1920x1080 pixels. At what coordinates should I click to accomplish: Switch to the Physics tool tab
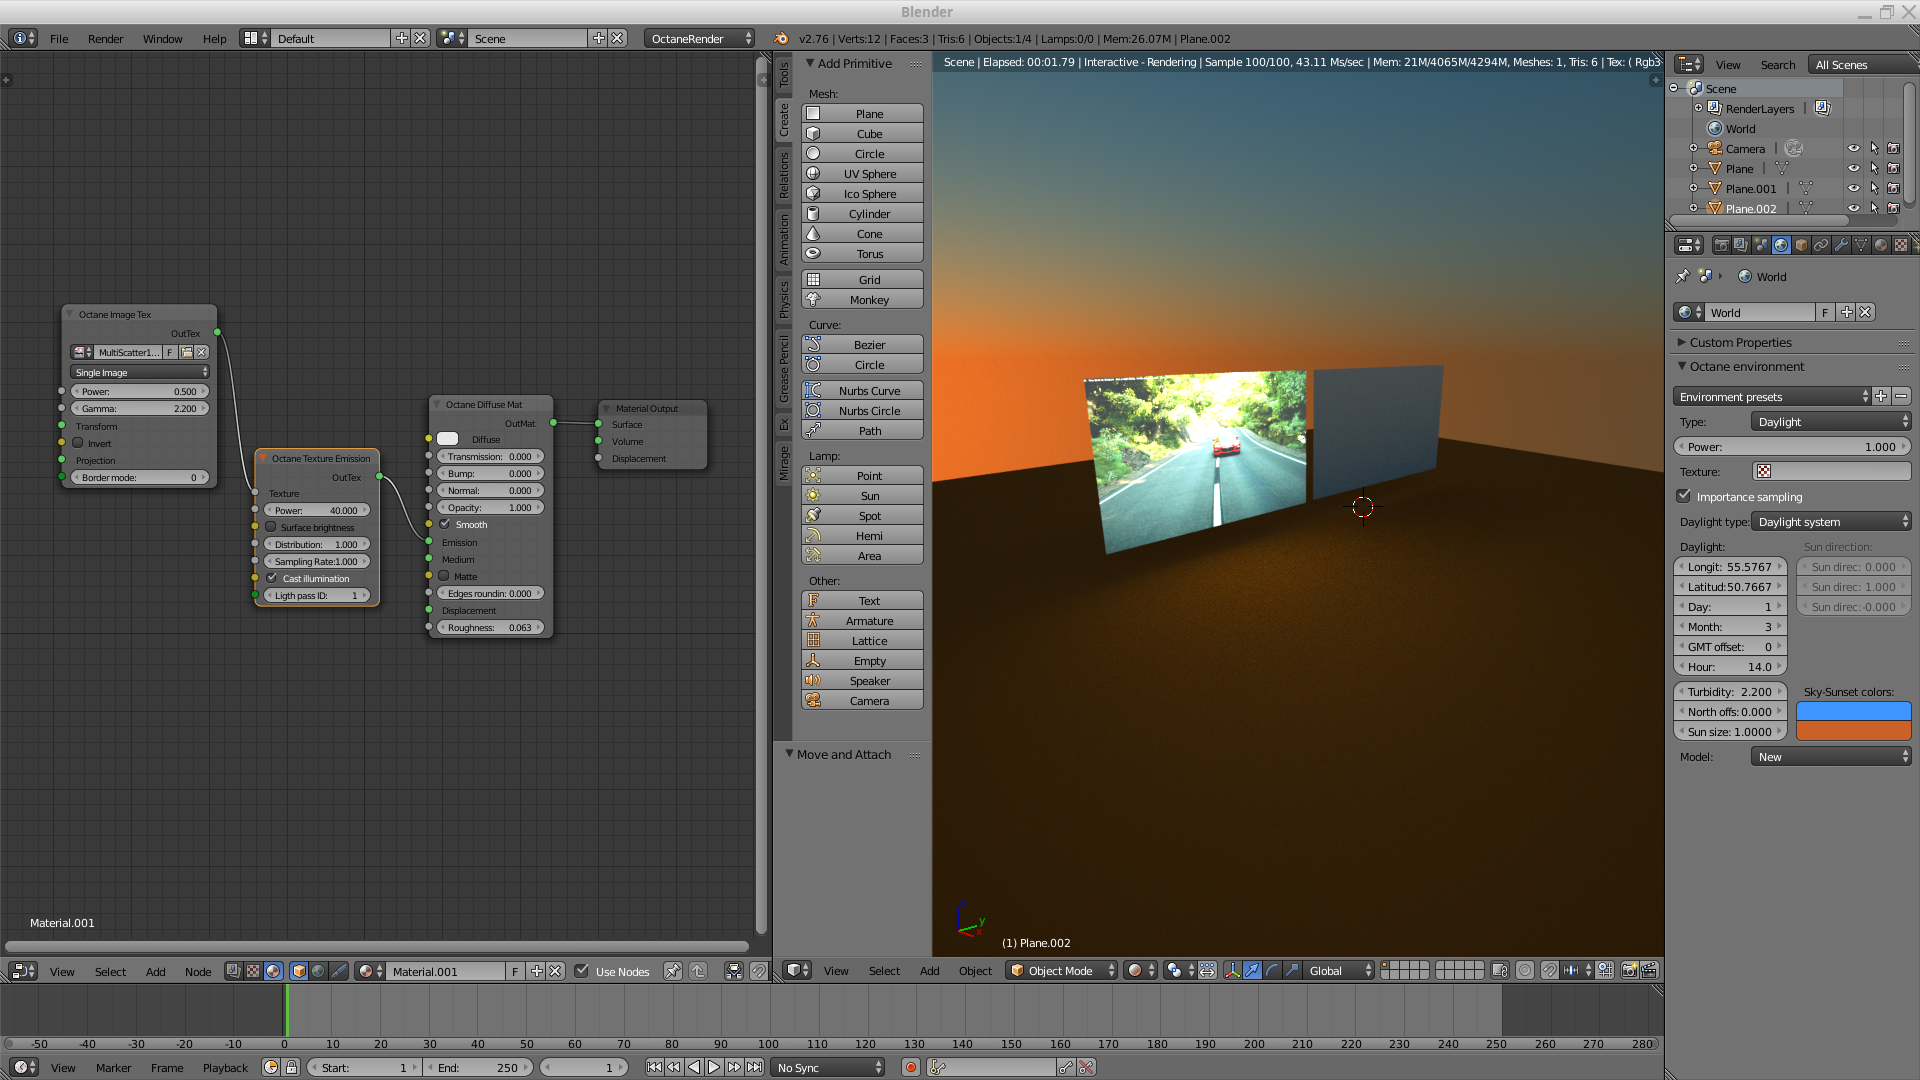coord(784,300)
